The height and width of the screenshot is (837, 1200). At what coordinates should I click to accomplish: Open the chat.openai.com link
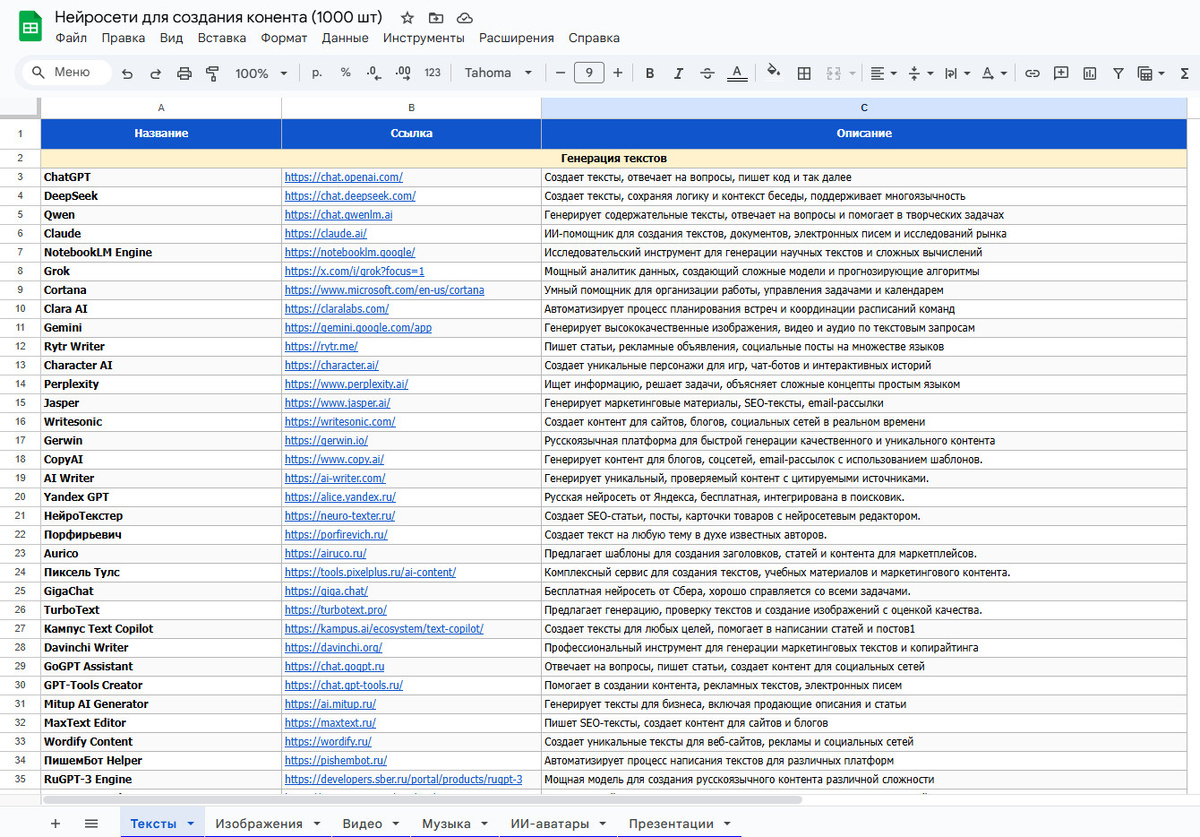click(343, 177)
